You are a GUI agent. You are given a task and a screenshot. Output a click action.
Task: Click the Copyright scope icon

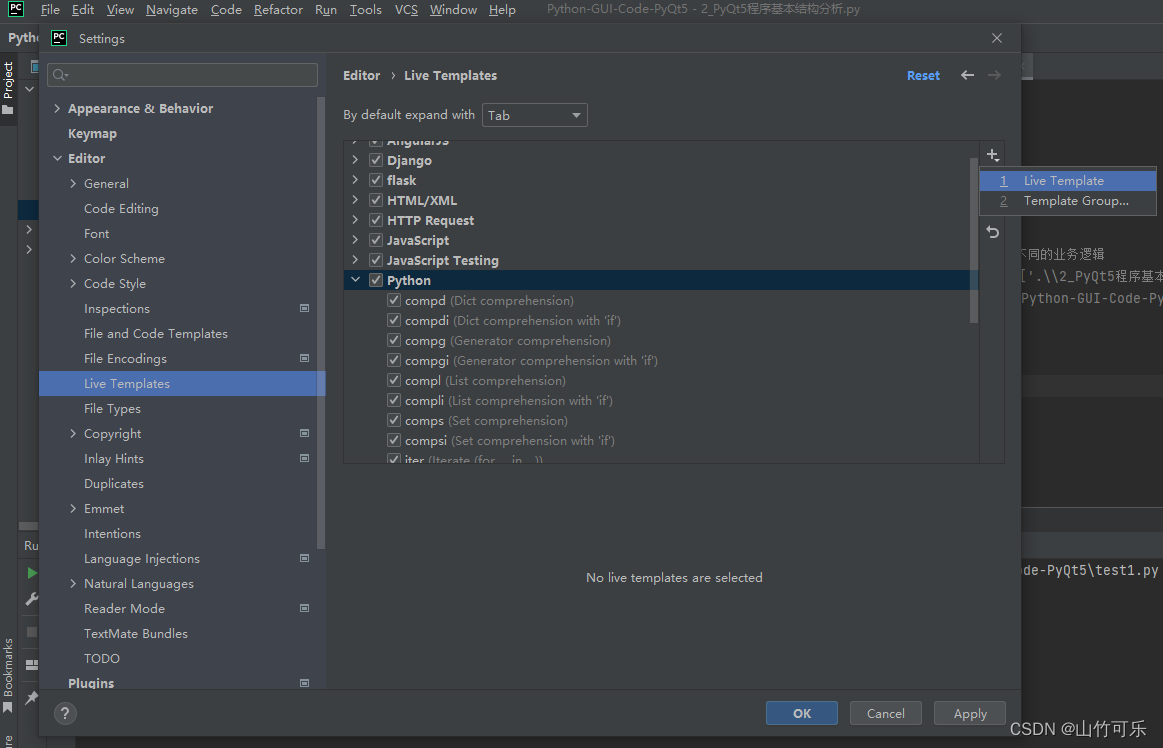(304, 433)
